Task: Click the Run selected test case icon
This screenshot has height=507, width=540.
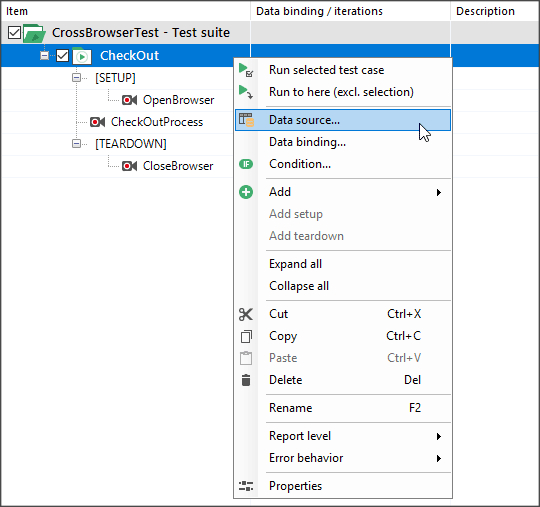Action: click(246, 70)
